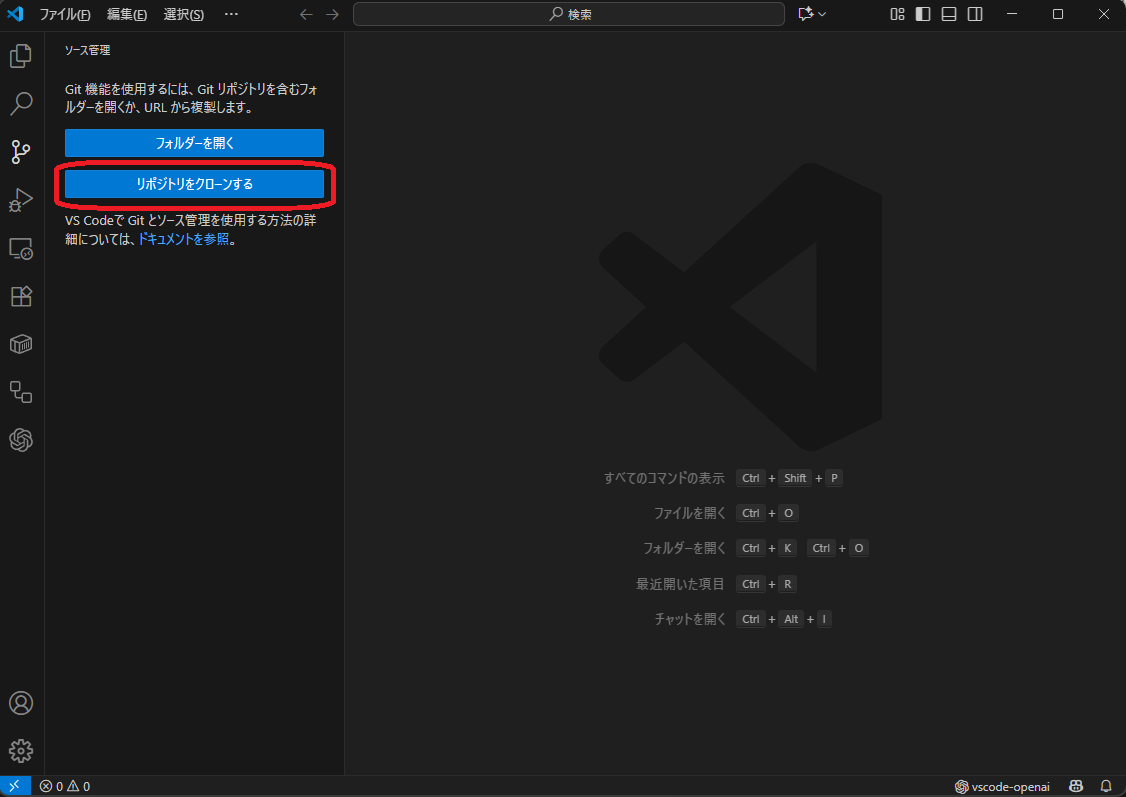Open the Extensions view icon
This screenshot has width=1126, height=797.
(21, 296)
